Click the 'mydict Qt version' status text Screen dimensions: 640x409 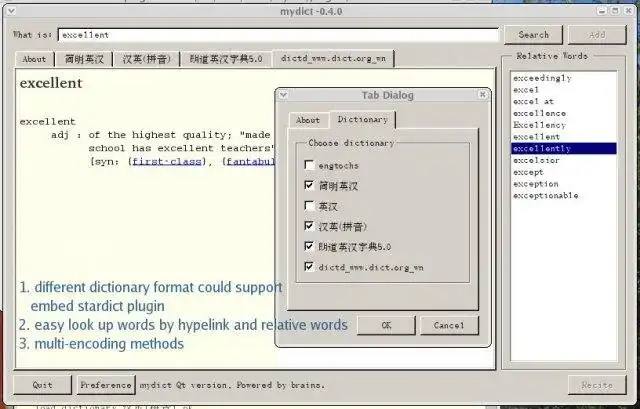click(232, 385)
